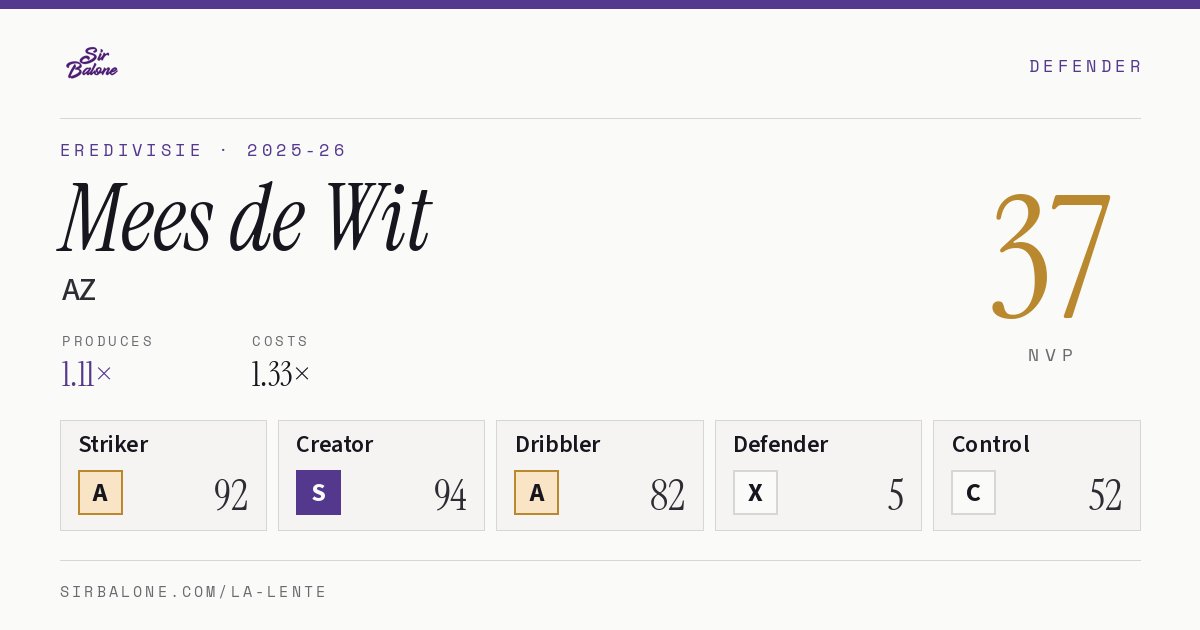Select the X badge under Defender

755,492
